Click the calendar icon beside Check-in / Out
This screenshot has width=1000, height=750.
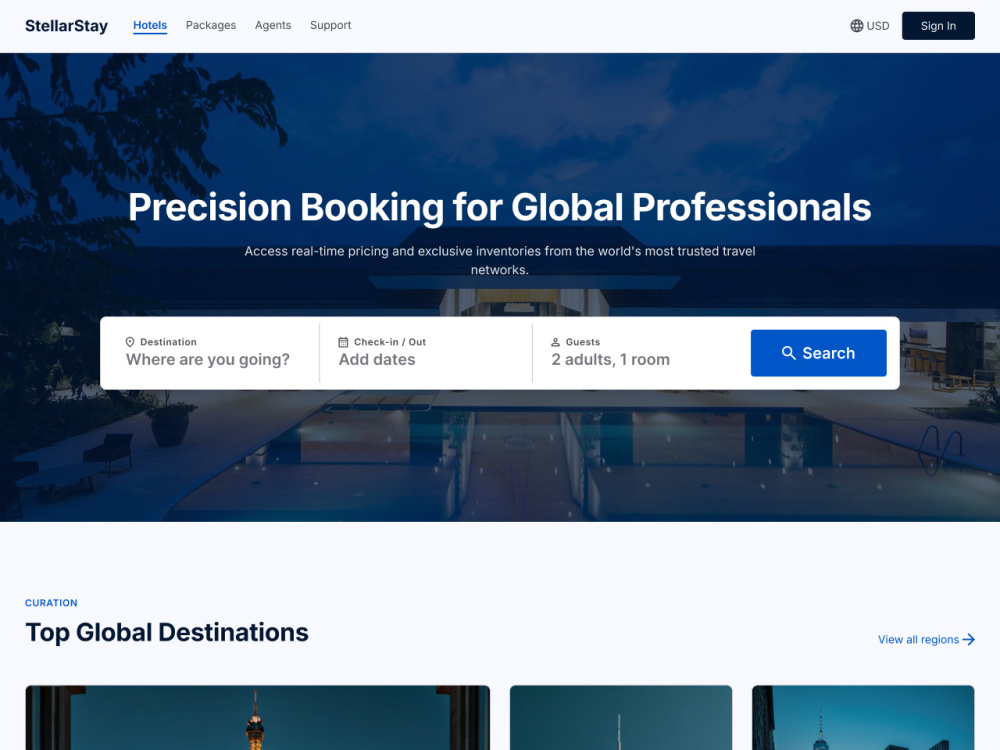coord(343,342)
